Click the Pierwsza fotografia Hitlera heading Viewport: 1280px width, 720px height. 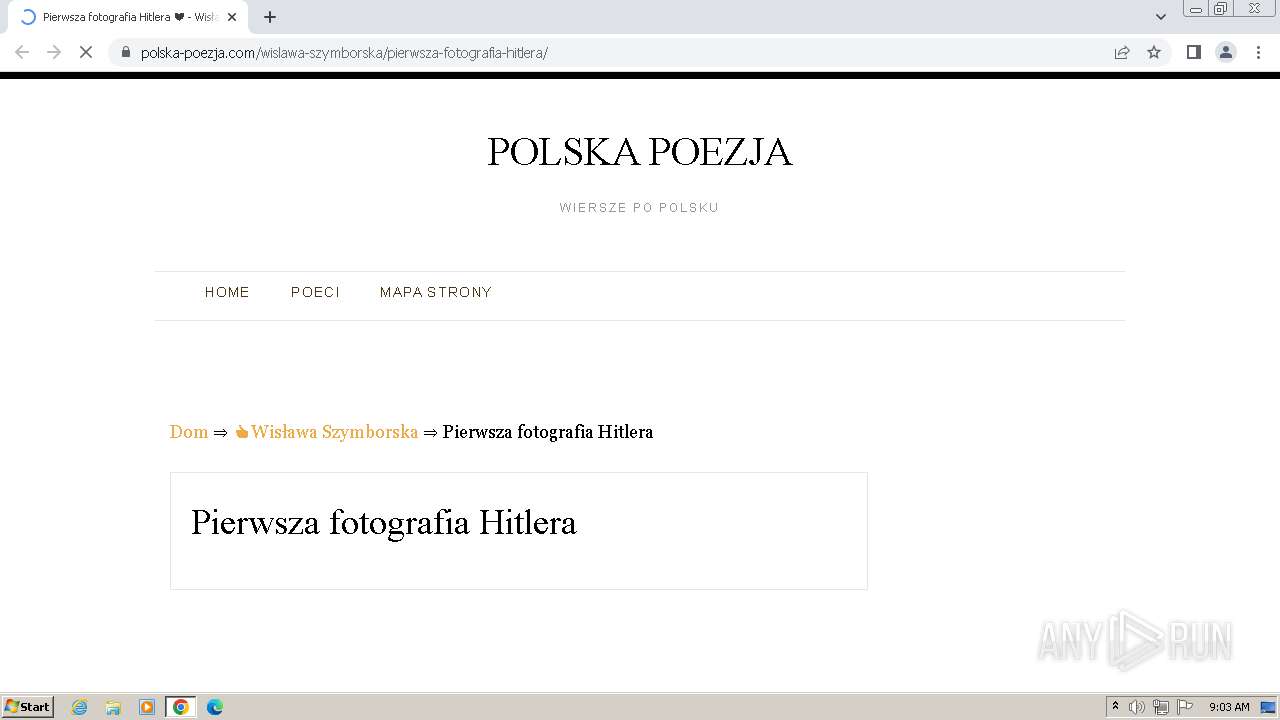click(x=384, y=523)
